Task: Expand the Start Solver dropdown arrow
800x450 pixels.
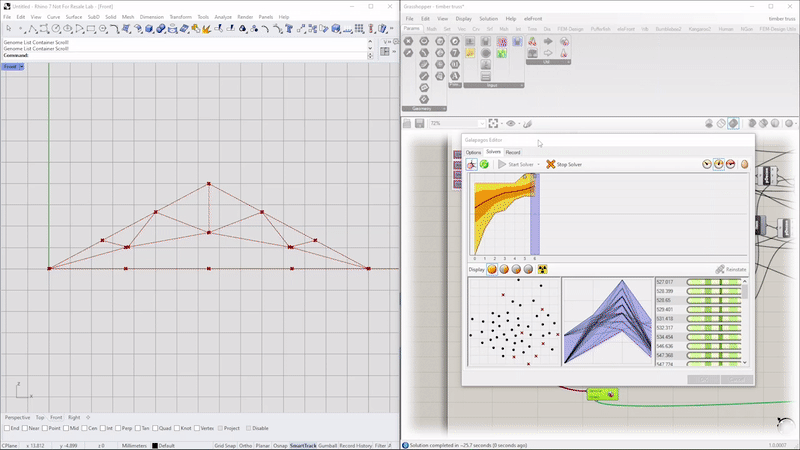Action: point(539,164)
